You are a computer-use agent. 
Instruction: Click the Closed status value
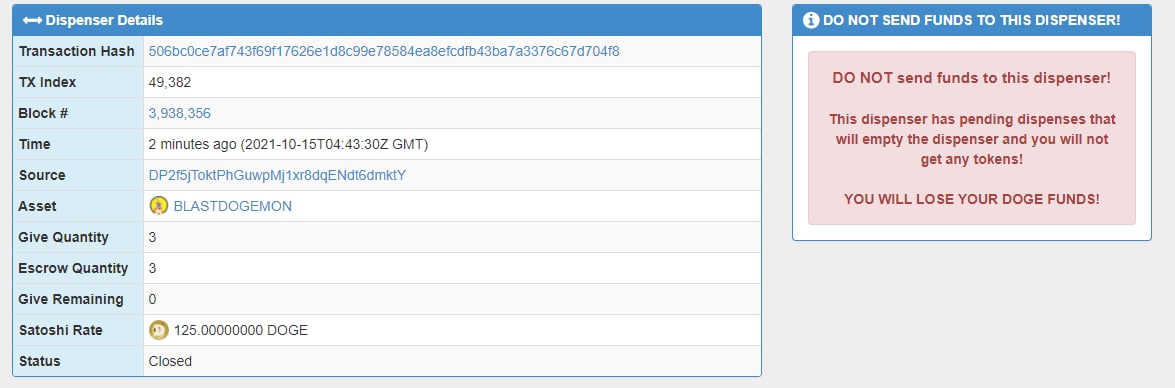tap(170, 361)
